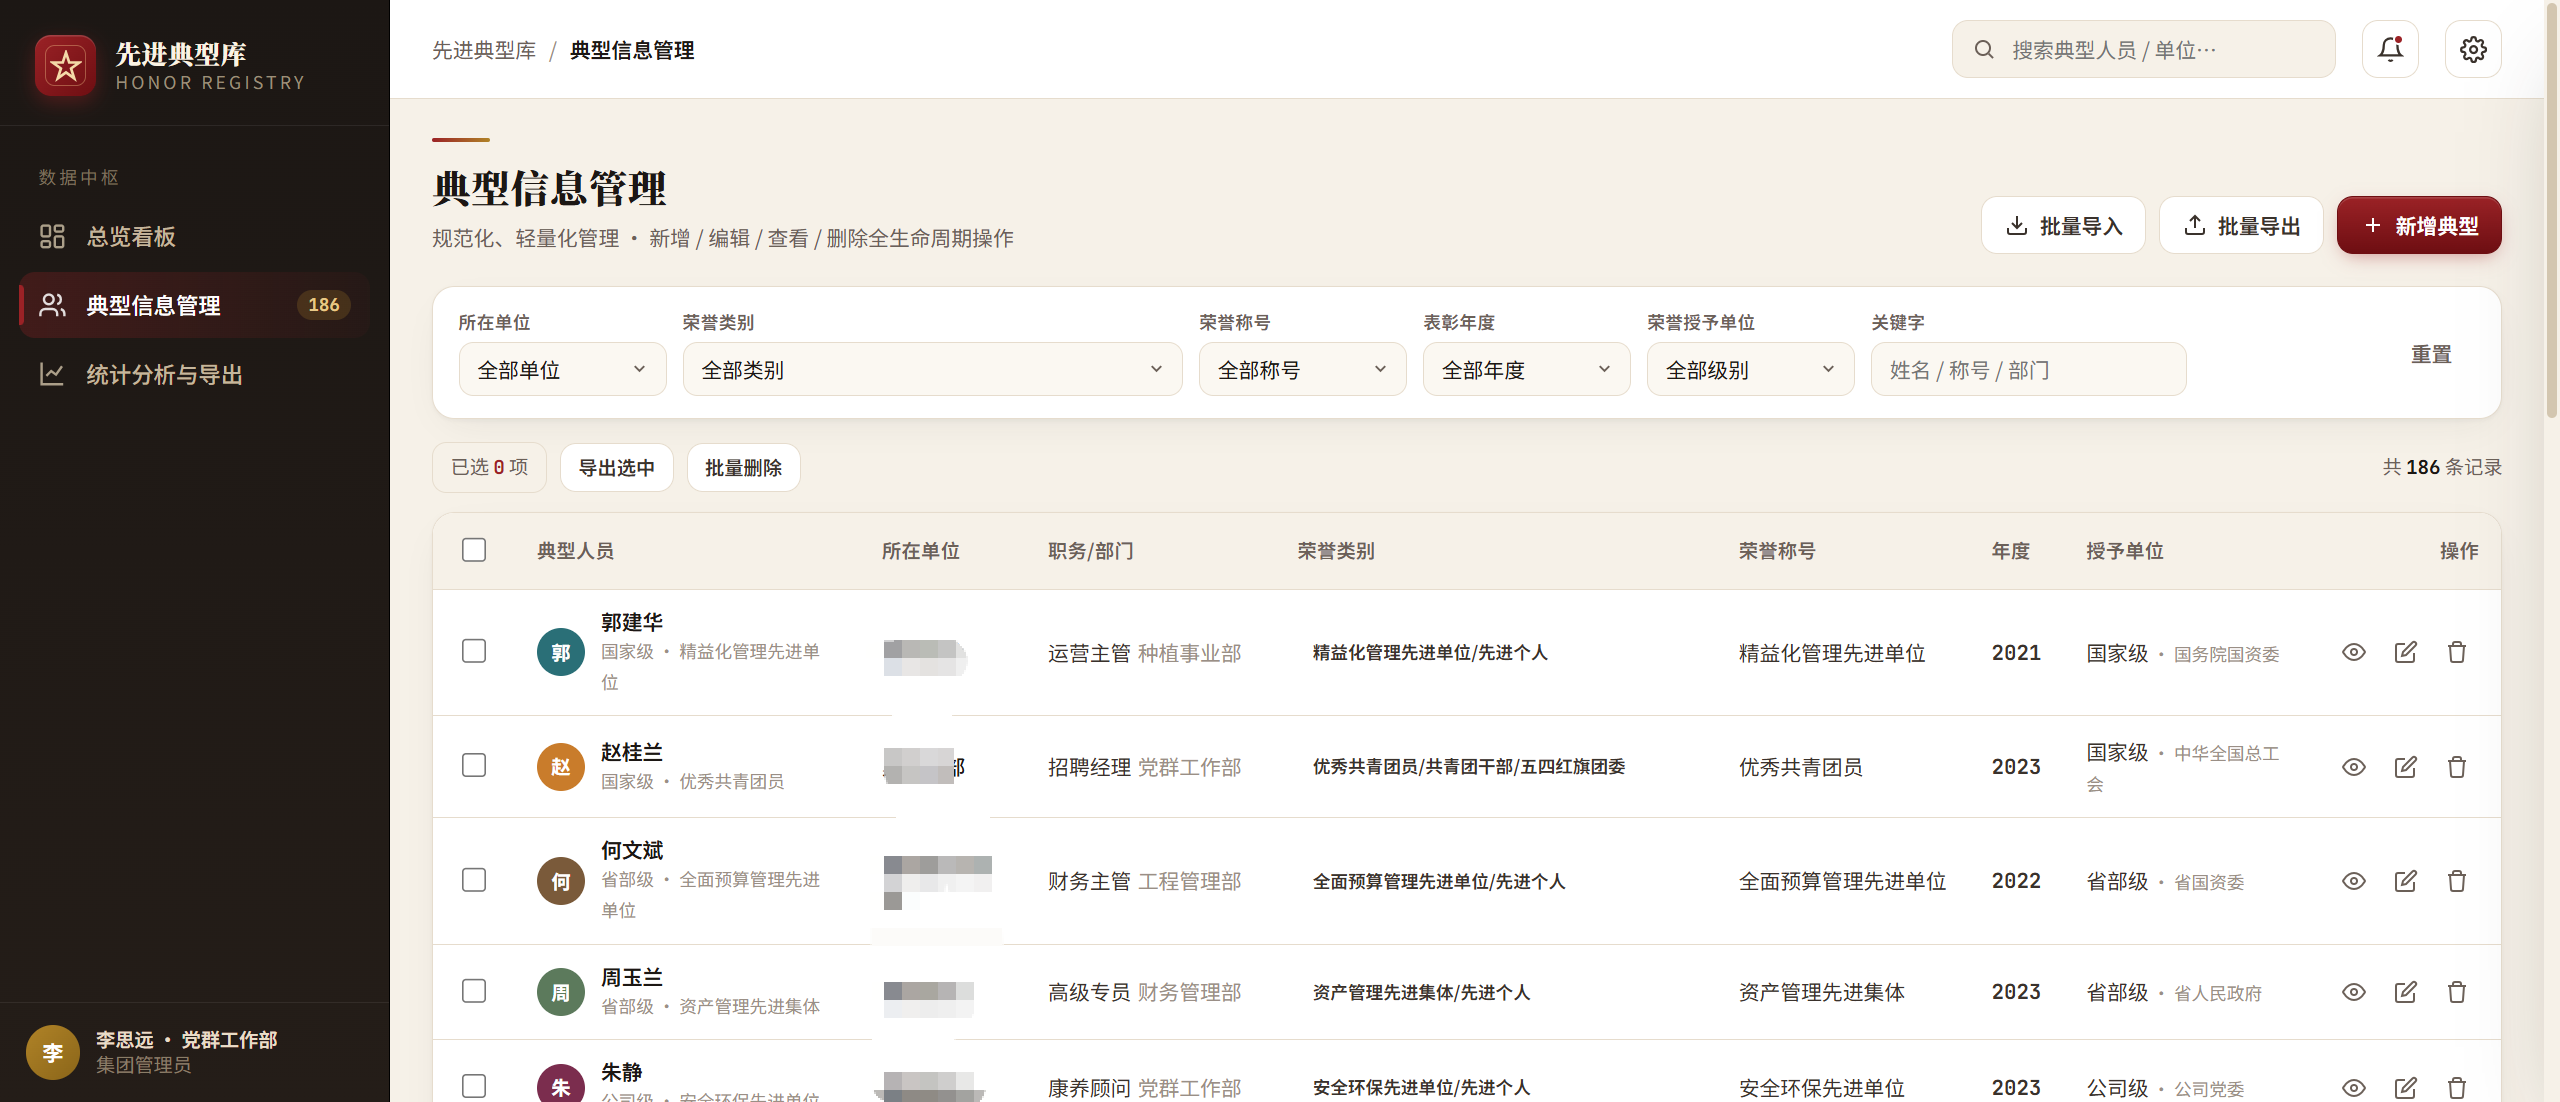The width and height of the screenshot is (2560, 1102).
Task: Click 导出选中 button
Action: (617, 467)
